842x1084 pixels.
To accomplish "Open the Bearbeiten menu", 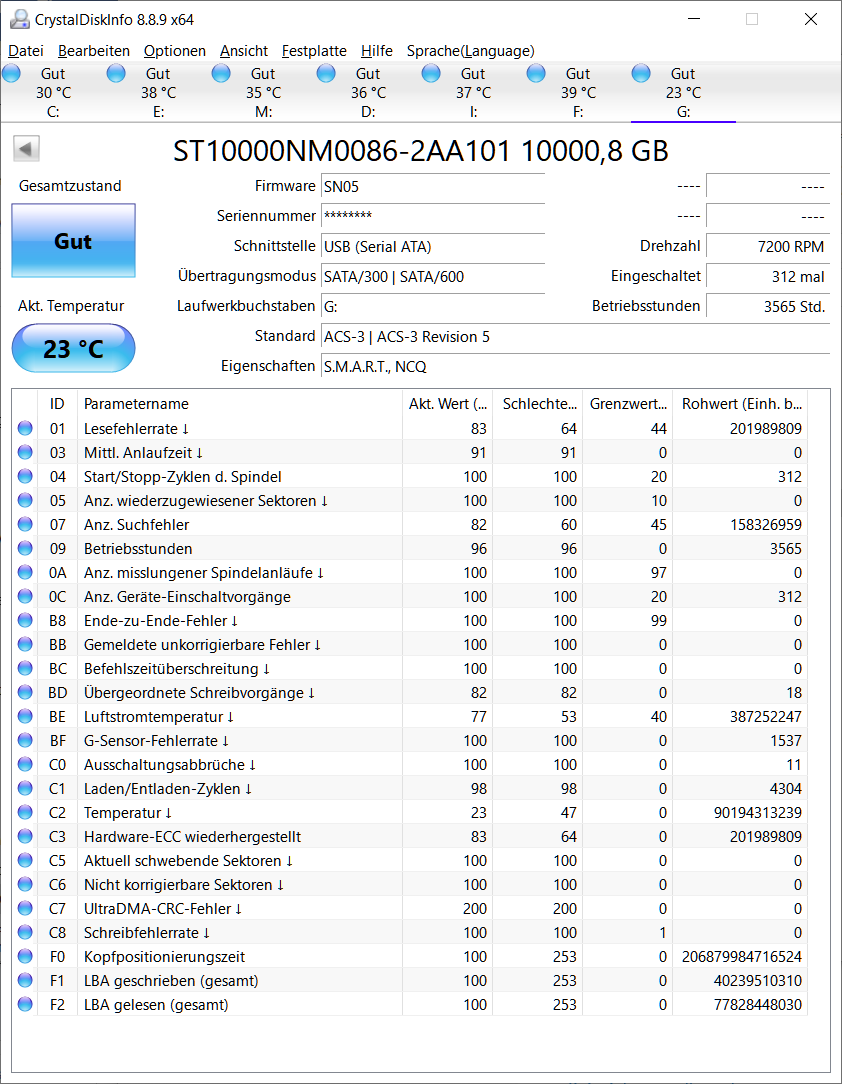I will 93,50.
